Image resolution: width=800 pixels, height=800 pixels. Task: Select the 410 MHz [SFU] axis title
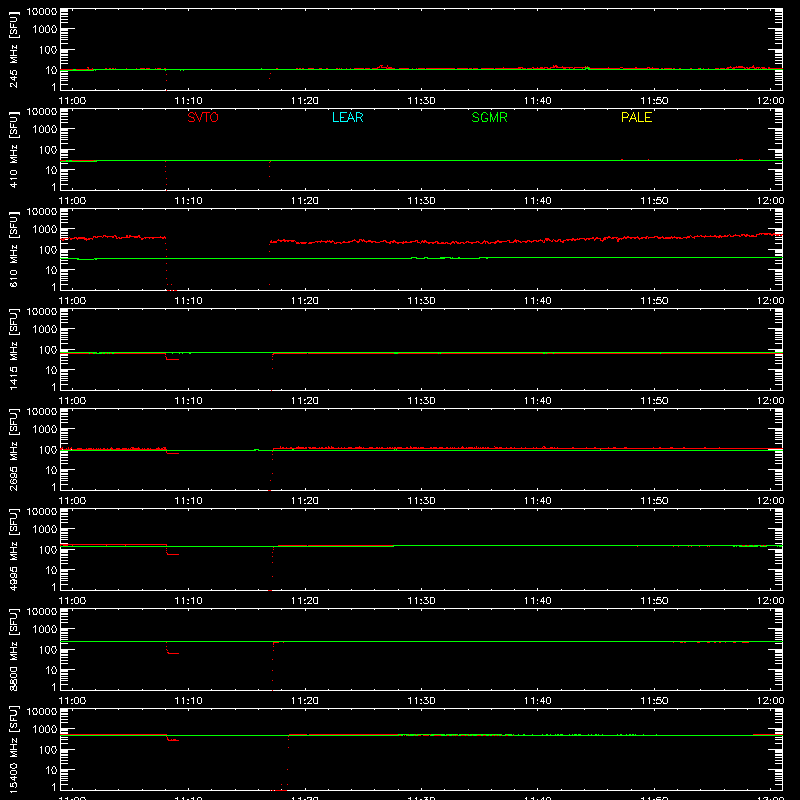[x=14, y=151]
